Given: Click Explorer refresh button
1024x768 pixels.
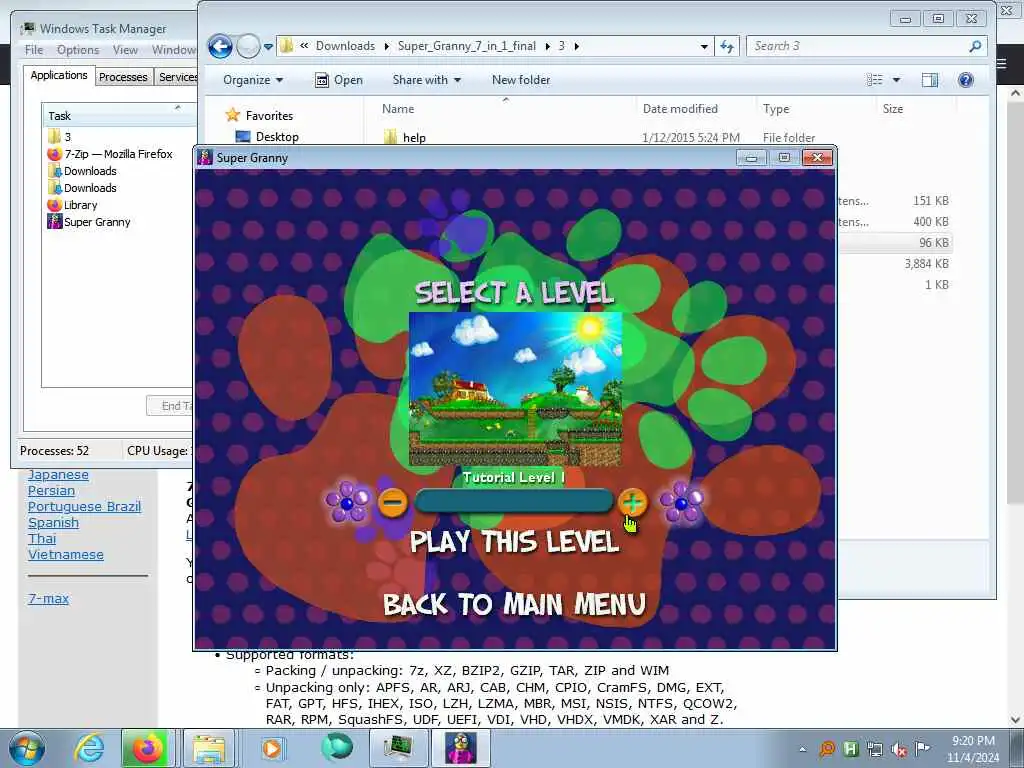Looking at the screenshot, I should [727, 46].
